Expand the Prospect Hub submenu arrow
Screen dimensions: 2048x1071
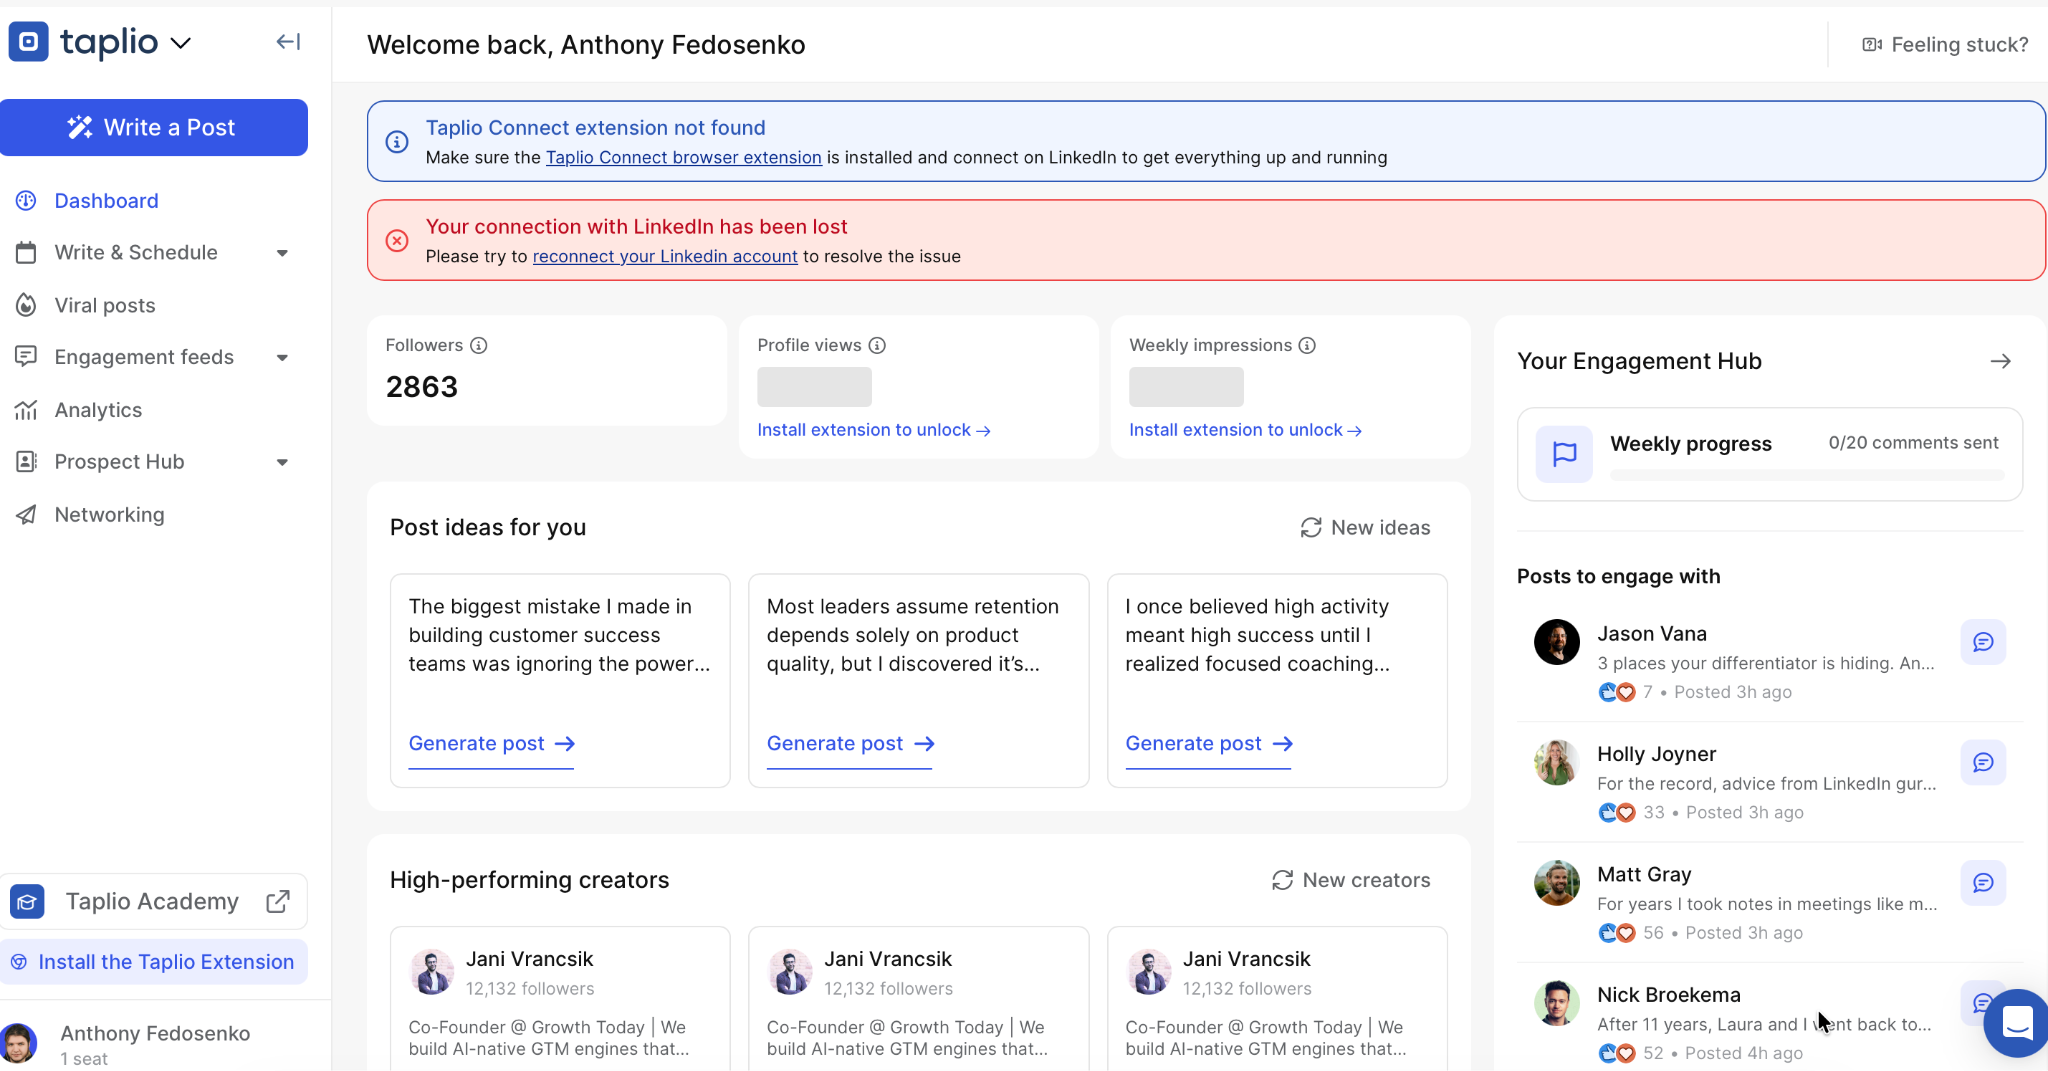282,462
